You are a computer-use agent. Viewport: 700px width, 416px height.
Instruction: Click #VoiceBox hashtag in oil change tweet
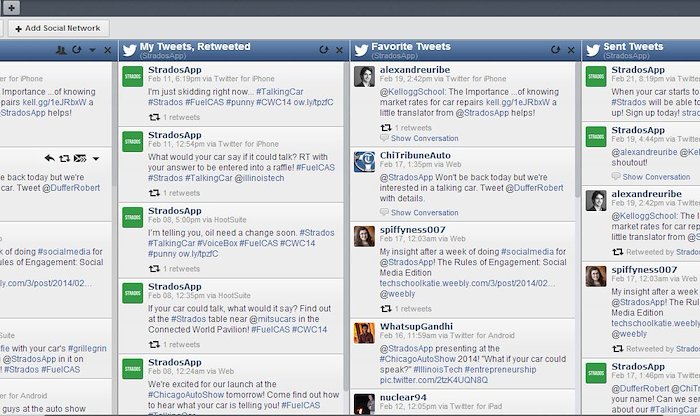[x=217, y=243]
